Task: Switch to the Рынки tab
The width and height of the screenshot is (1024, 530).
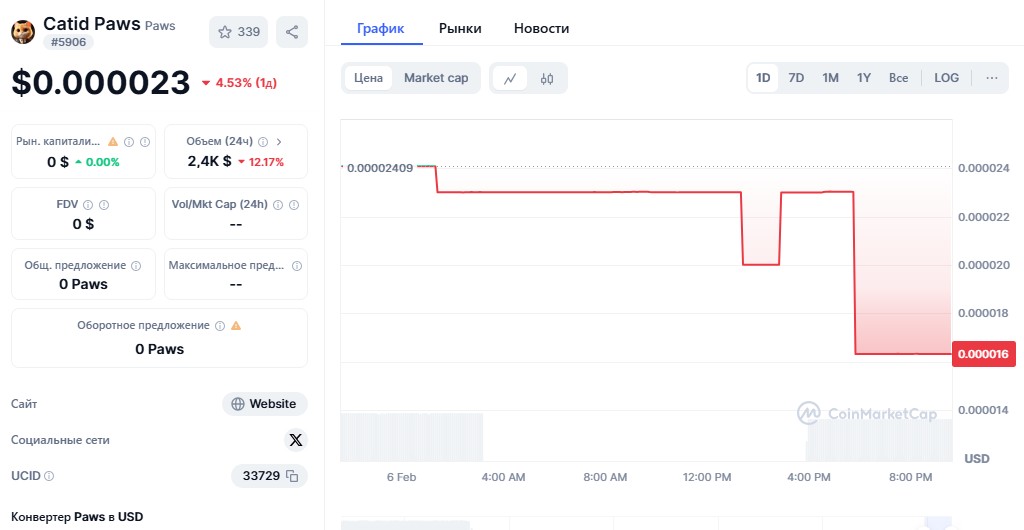Action: (460, 29)
